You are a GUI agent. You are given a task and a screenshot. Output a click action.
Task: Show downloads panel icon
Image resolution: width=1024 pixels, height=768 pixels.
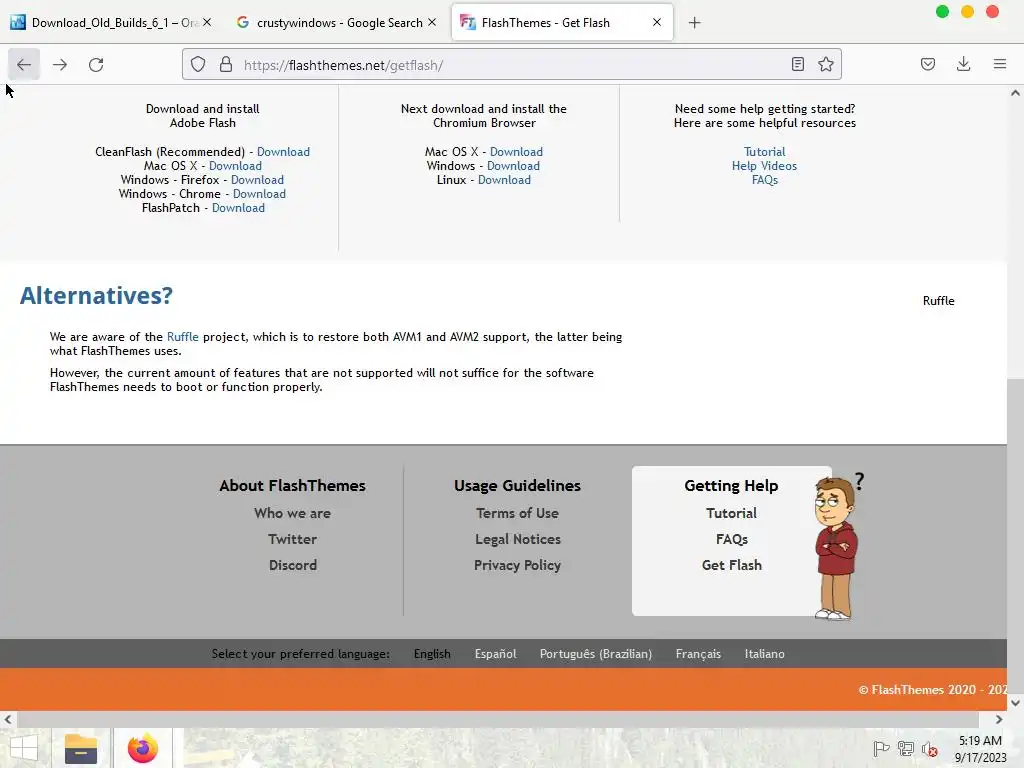pos(963,64)
